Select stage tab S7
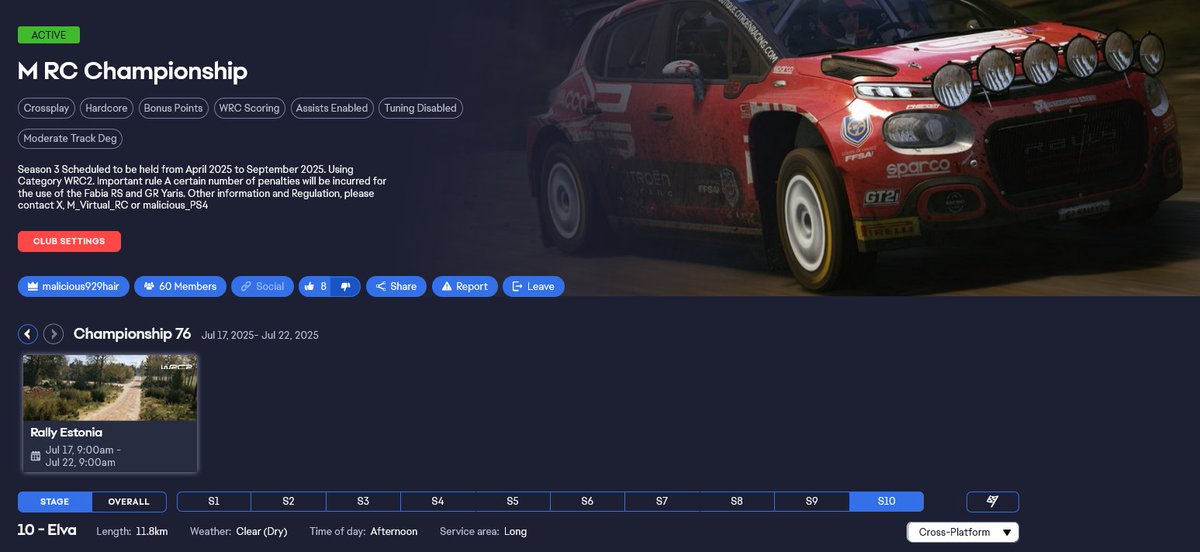The height and width of the screenshot is (552, 1200). point(662,501)
